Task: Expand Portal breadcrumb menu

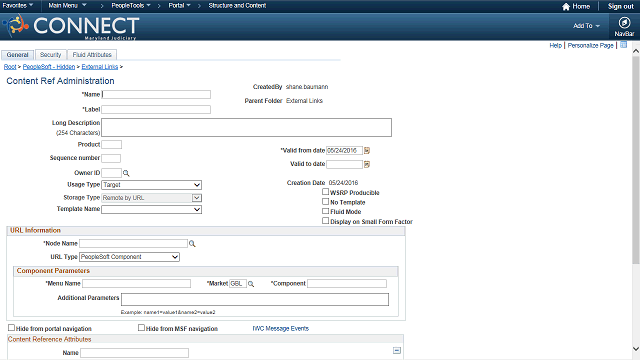Action: [x=179, y=6]
